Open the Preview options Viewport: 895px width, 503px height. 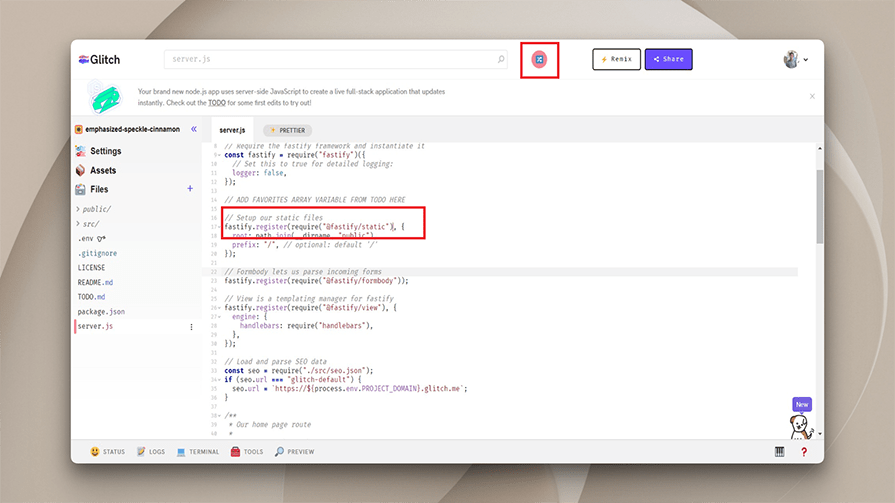295,452
